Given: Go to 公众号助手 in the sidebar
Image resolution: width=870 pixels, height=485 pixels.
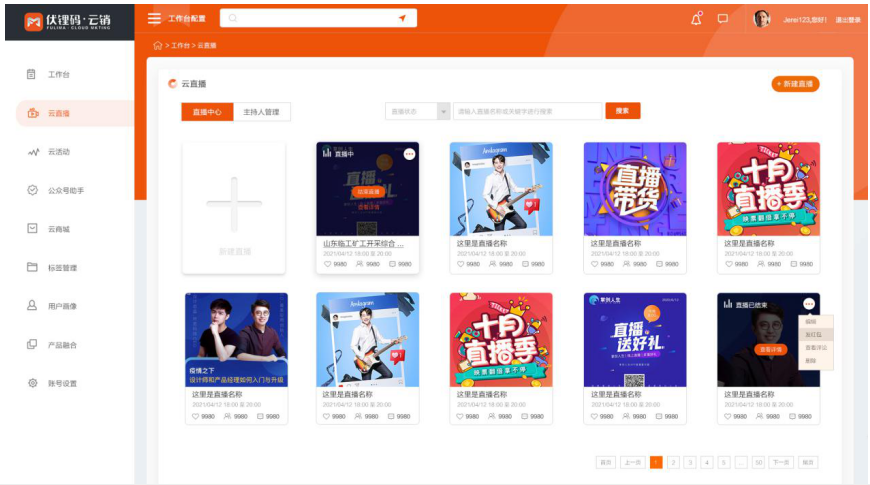Looking at the screenshot, I should [65, 190].
